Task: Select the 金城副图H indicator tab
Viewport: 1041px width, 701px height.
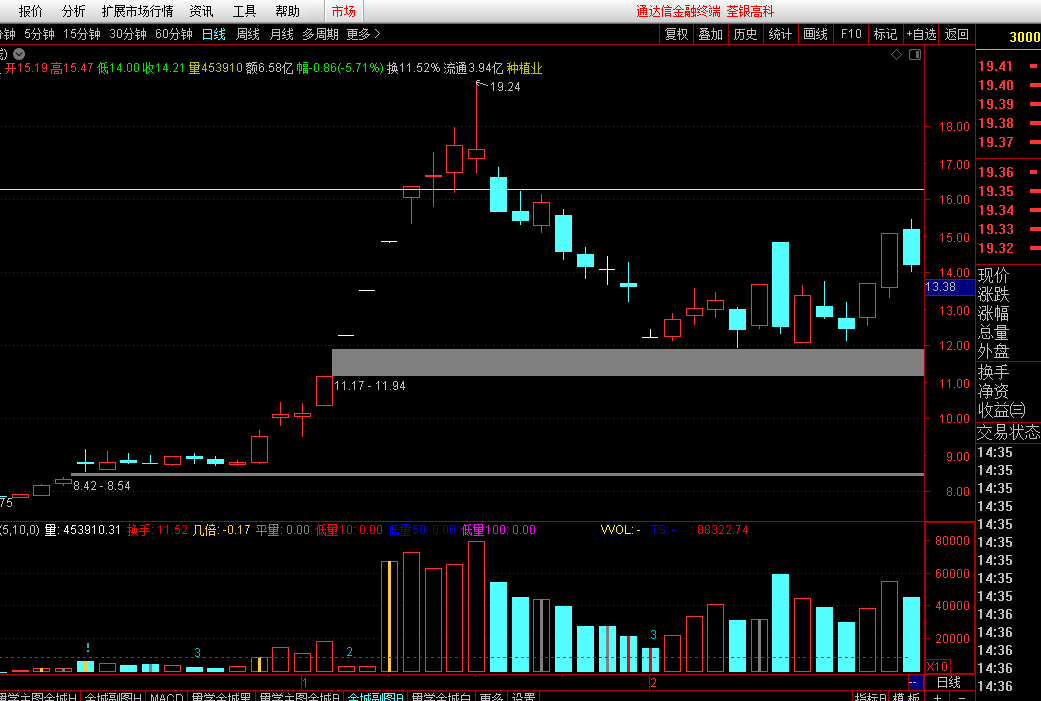Action: coord(113,696)
